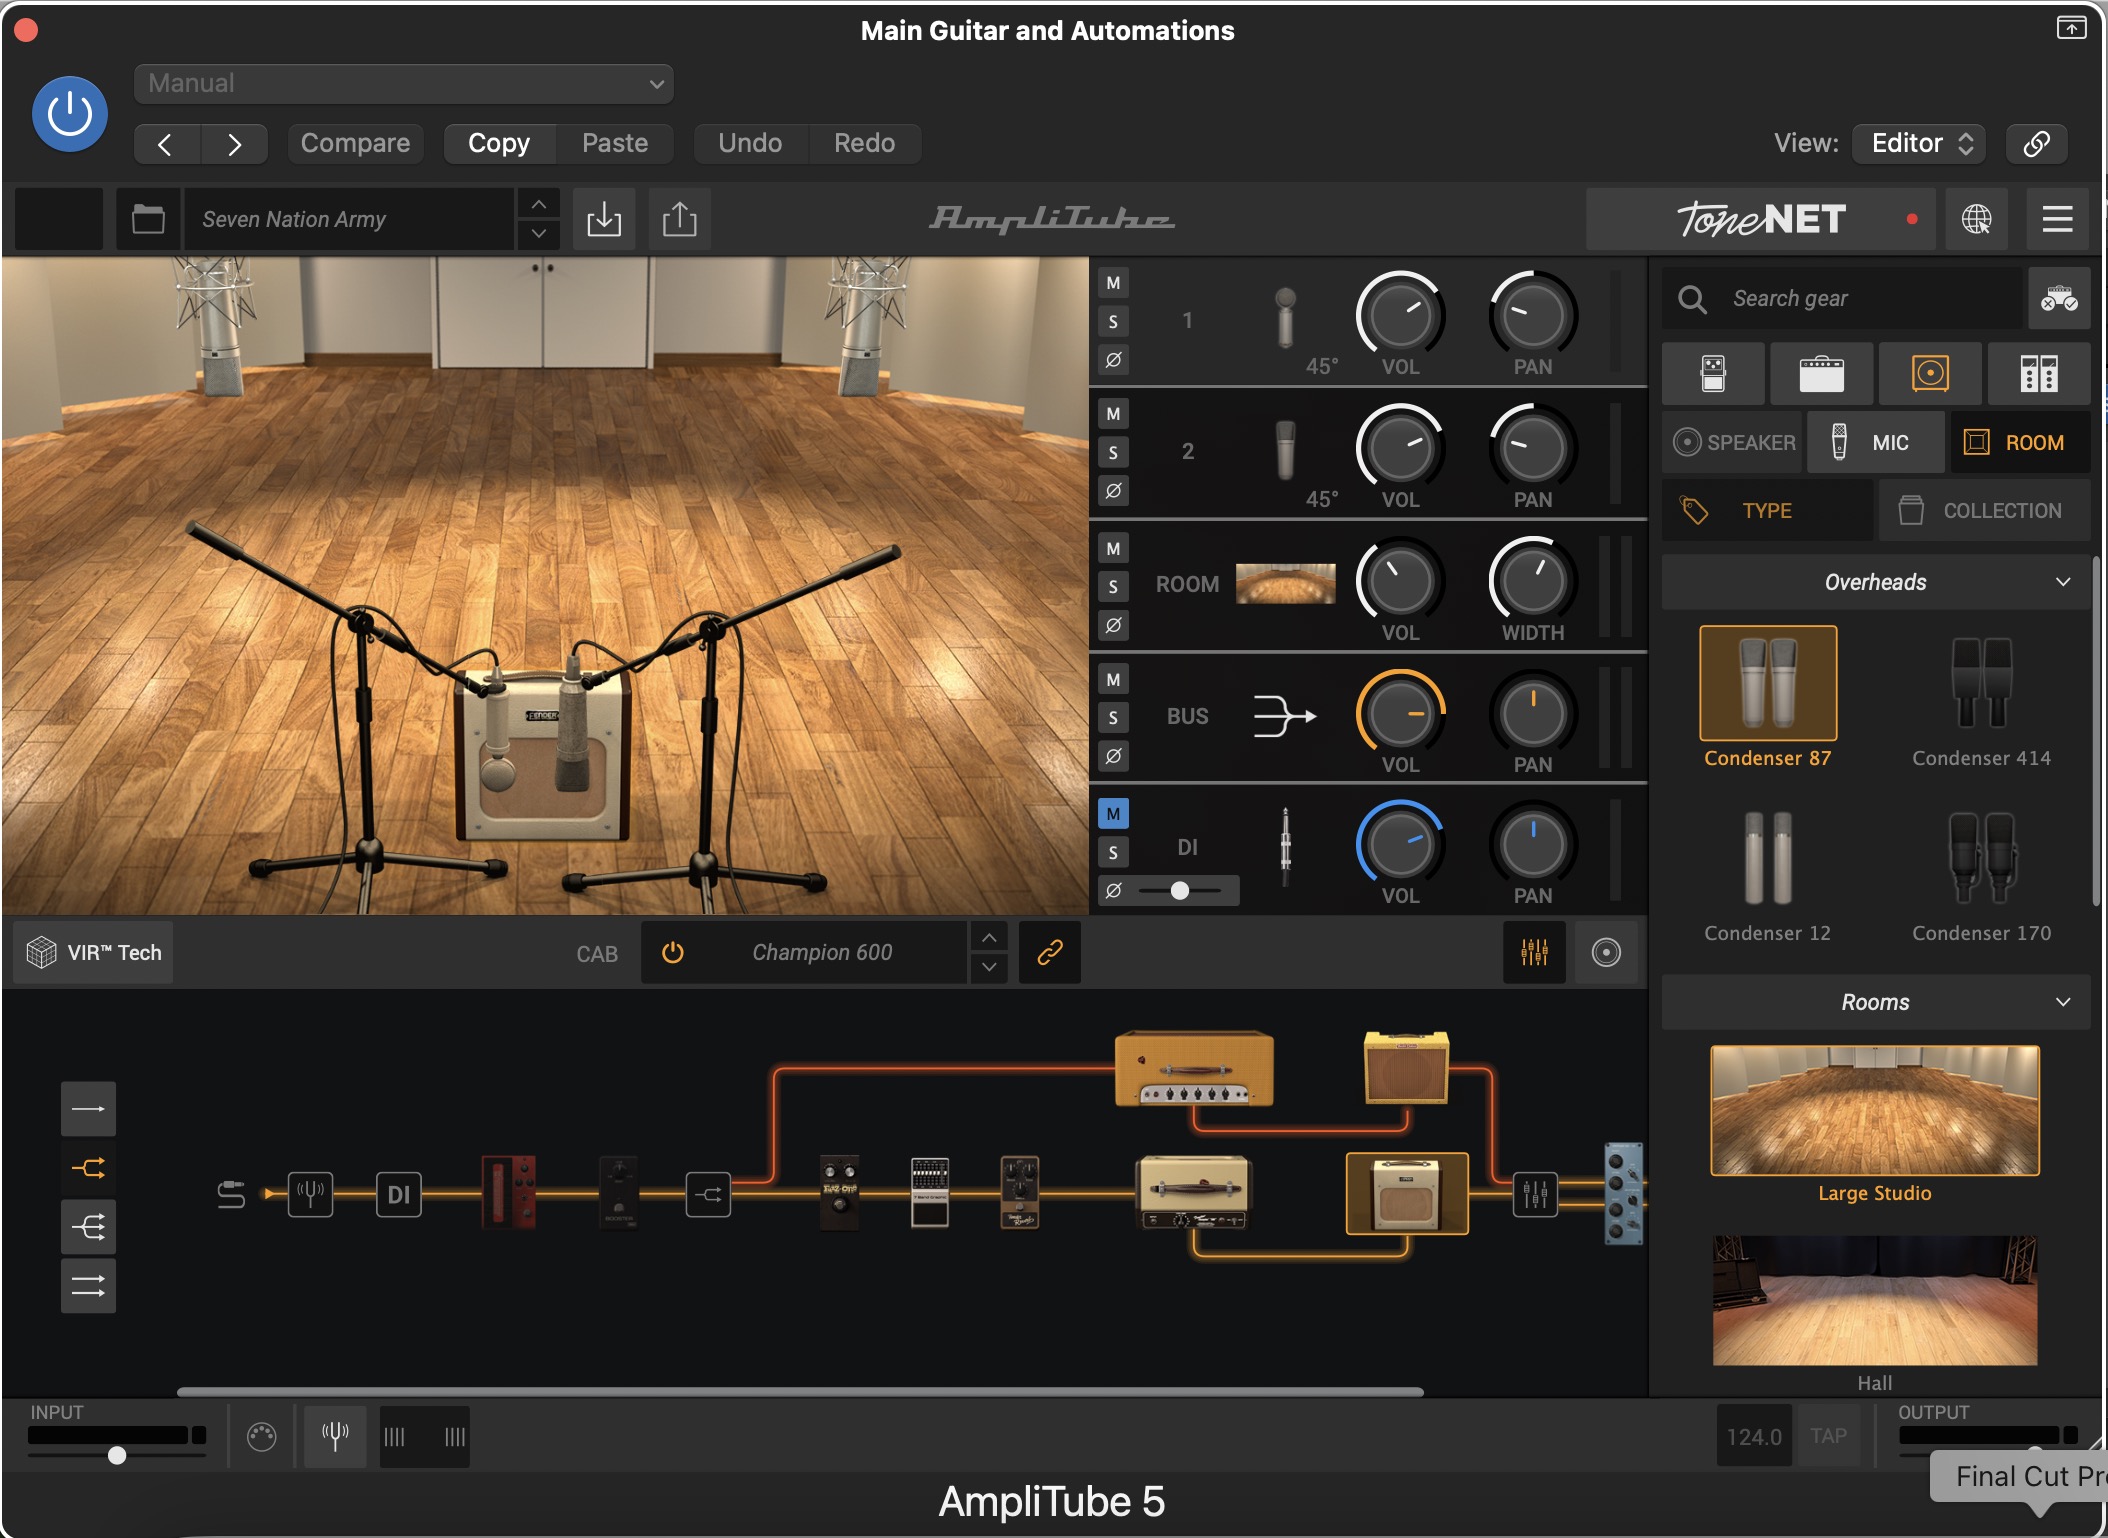Open the Manual preset dropdown

point(403,83)
